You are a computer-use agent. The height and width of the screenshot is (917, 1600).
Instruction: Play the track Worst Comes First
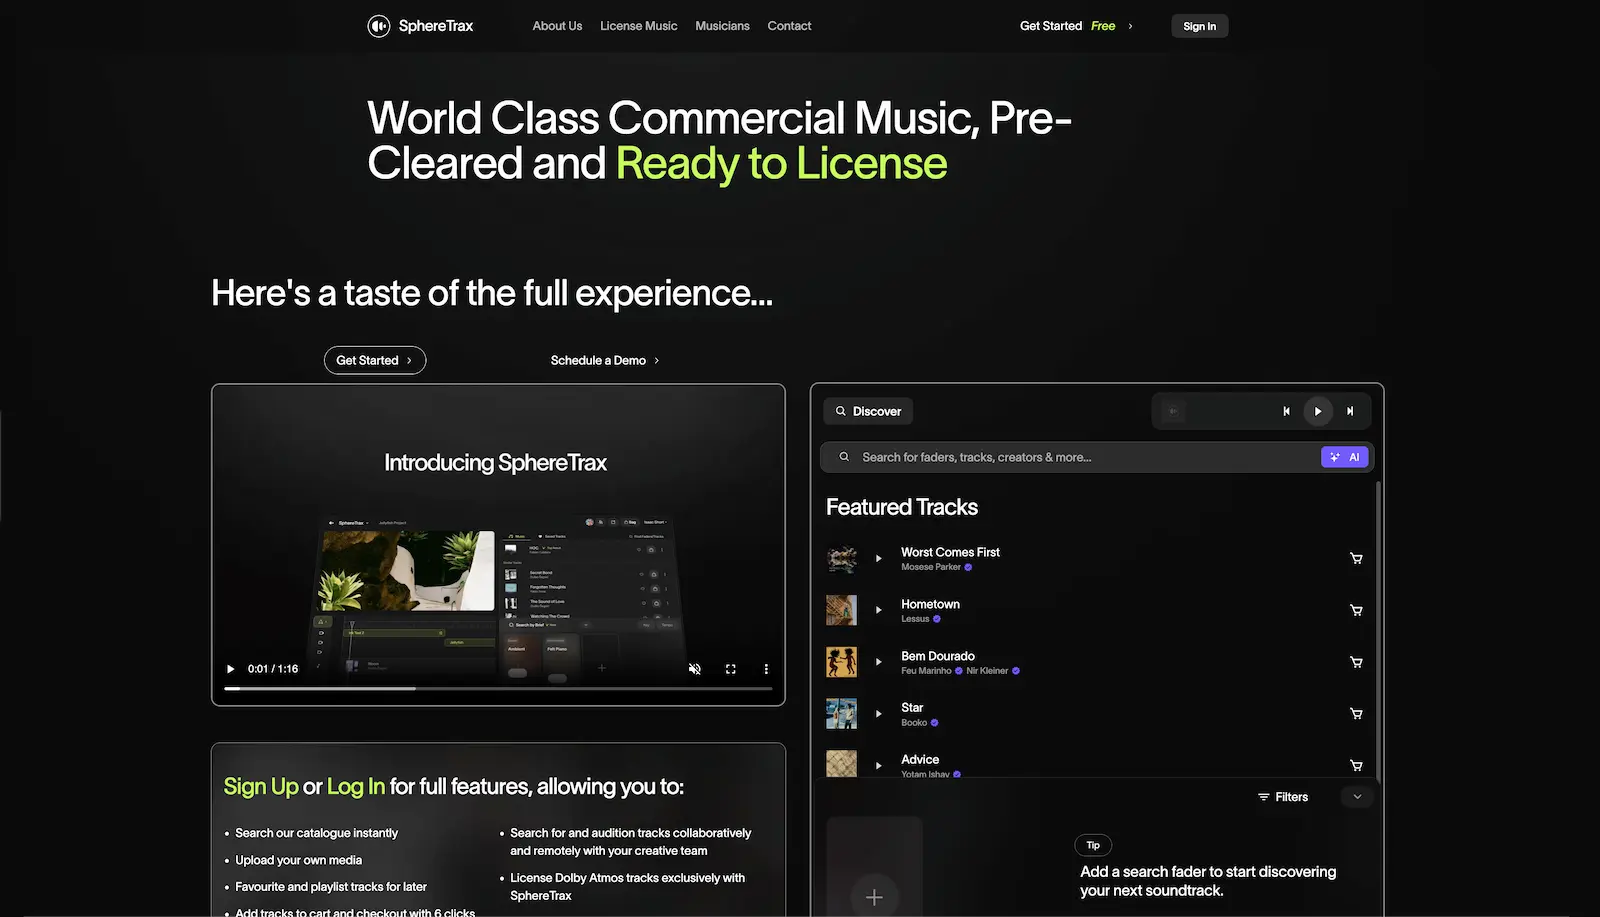(x=879, y=558)
